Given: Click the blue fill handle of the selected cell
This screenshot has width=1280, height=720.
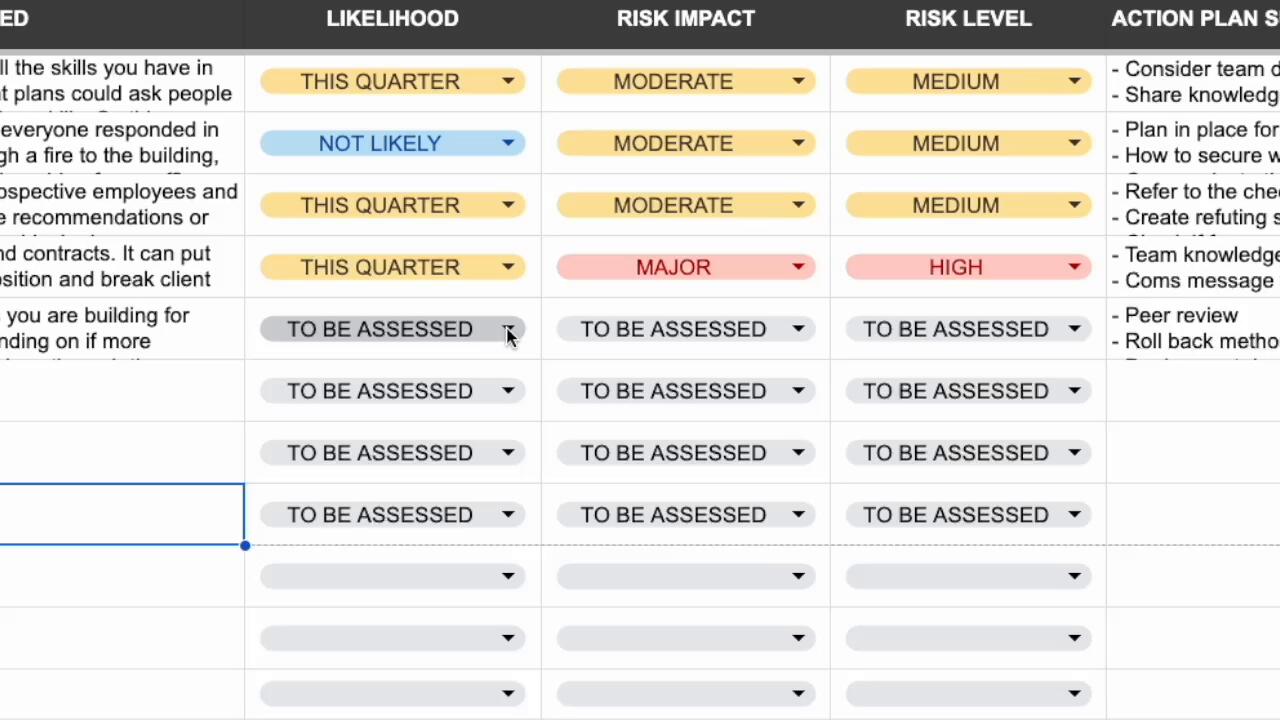Looking at the screenshot, I should [x=245, y=545].
